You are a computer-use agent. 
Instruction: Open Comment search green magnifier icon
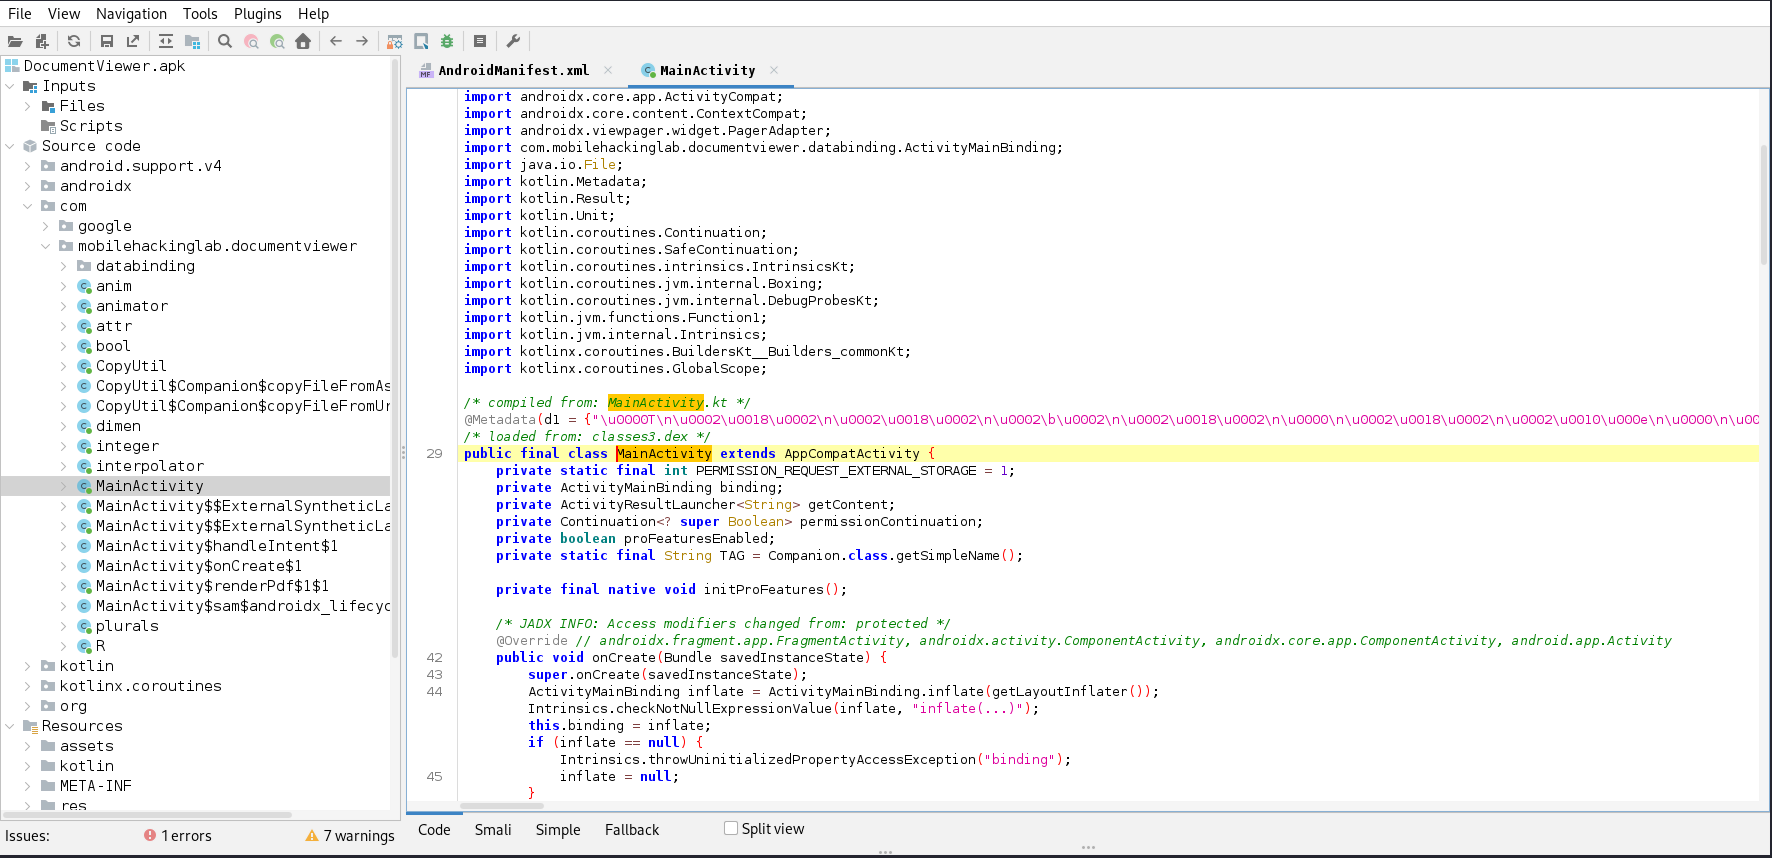point(277,41)
